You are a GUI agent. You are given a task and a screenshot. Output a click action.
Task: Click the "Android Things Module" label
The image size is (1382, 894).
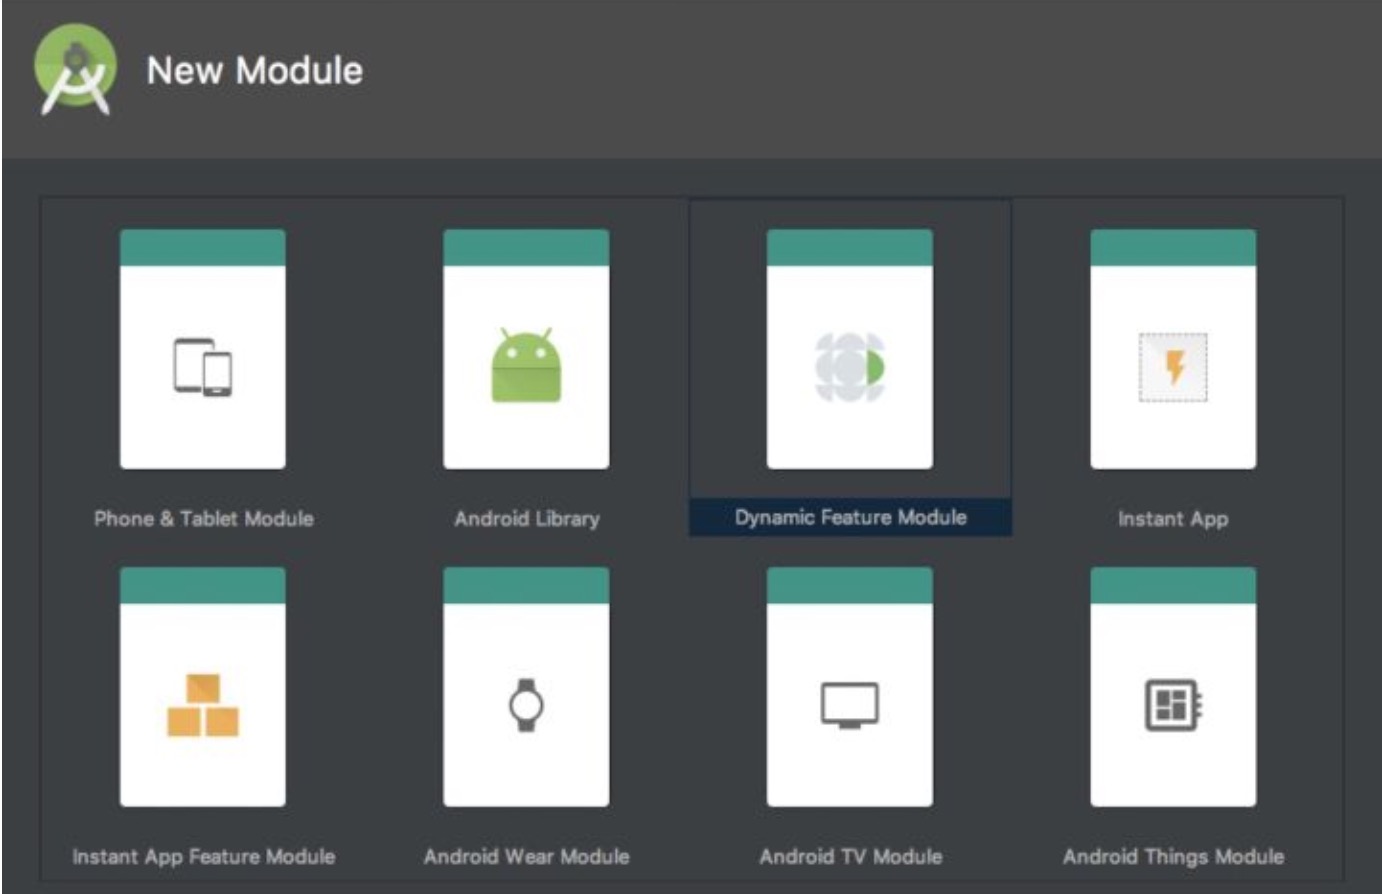(x=1174, y=856)
